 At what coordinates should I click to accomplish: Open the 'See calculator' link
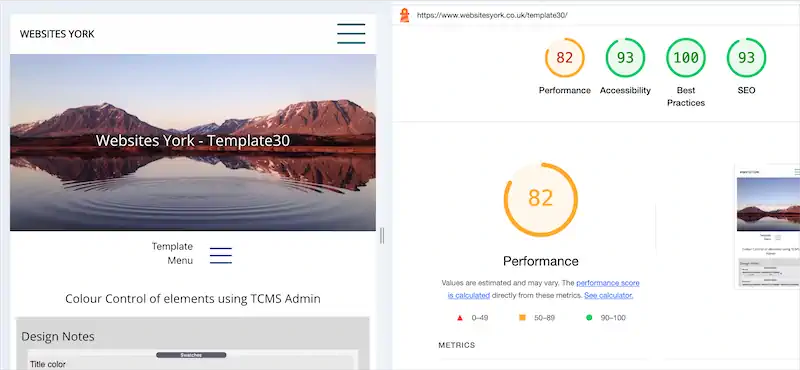point(609,295)
